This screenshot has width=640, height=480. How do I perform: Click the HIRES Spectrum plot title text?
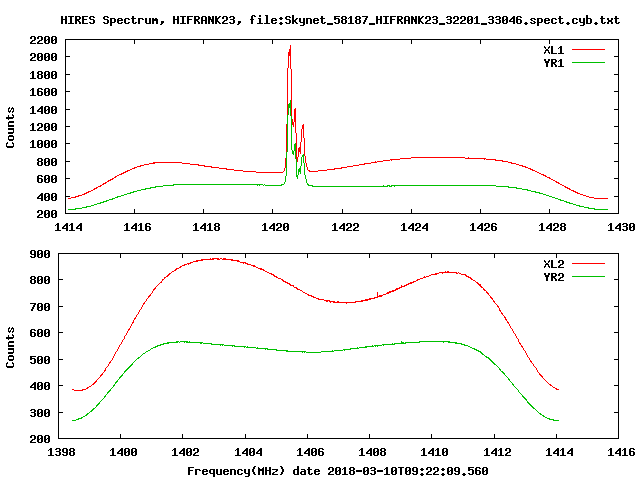(340, 20)
